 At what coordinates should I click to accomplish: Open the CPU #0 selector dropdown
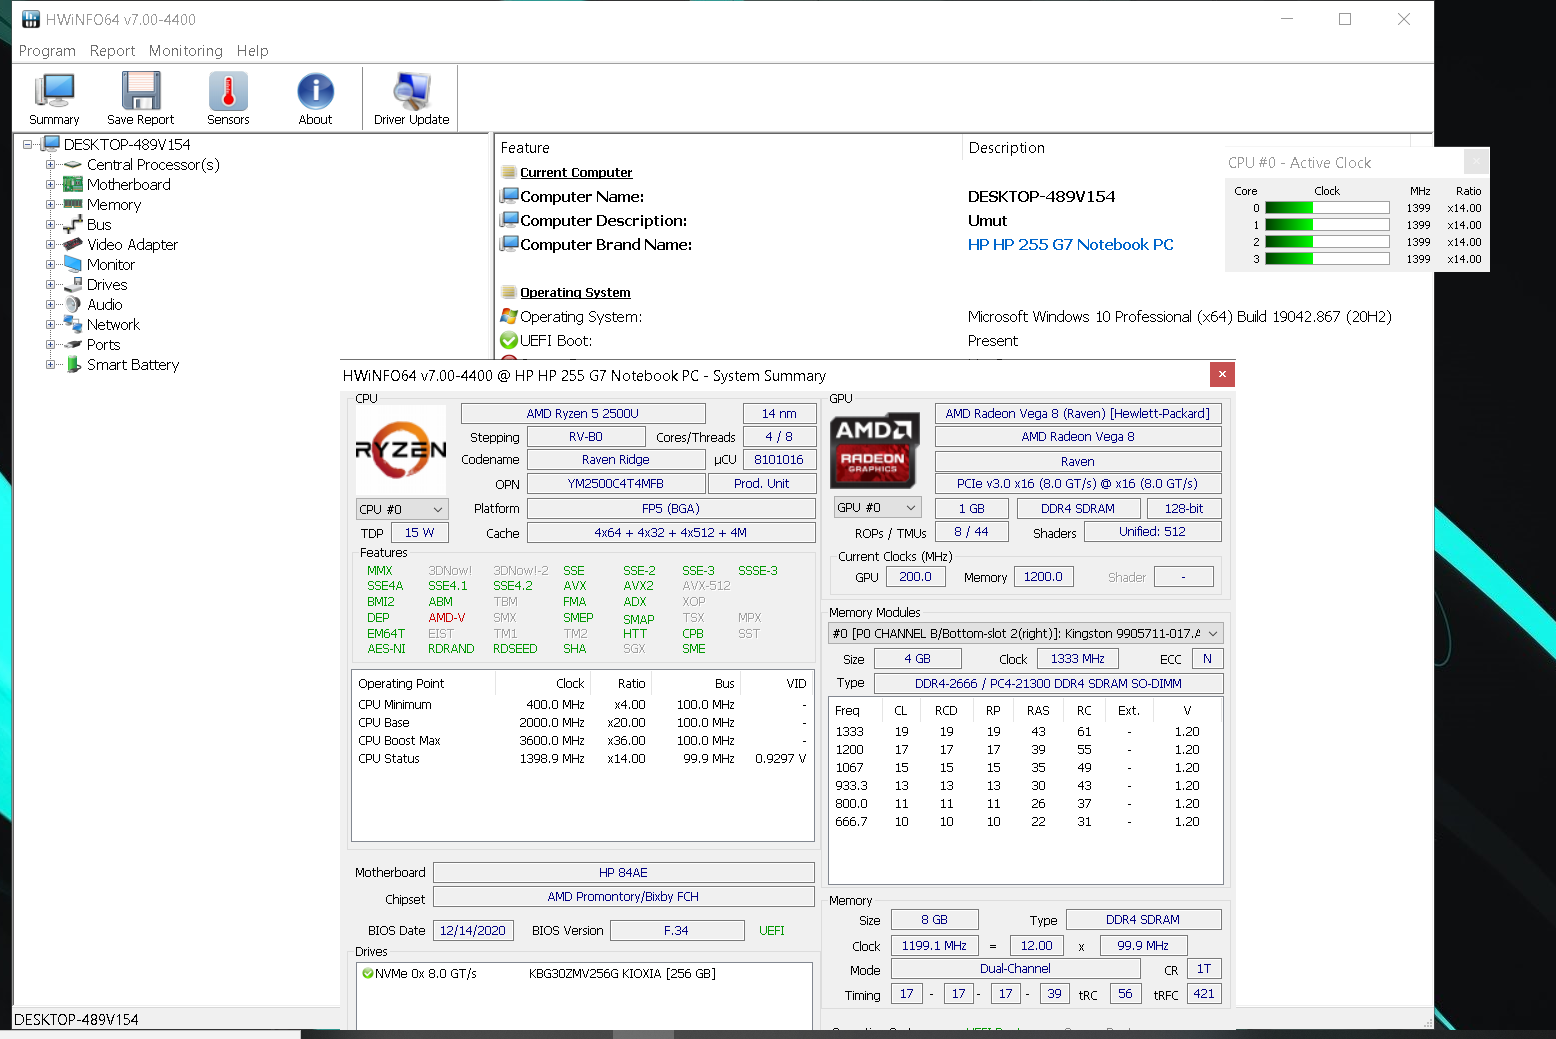[402, 509]
